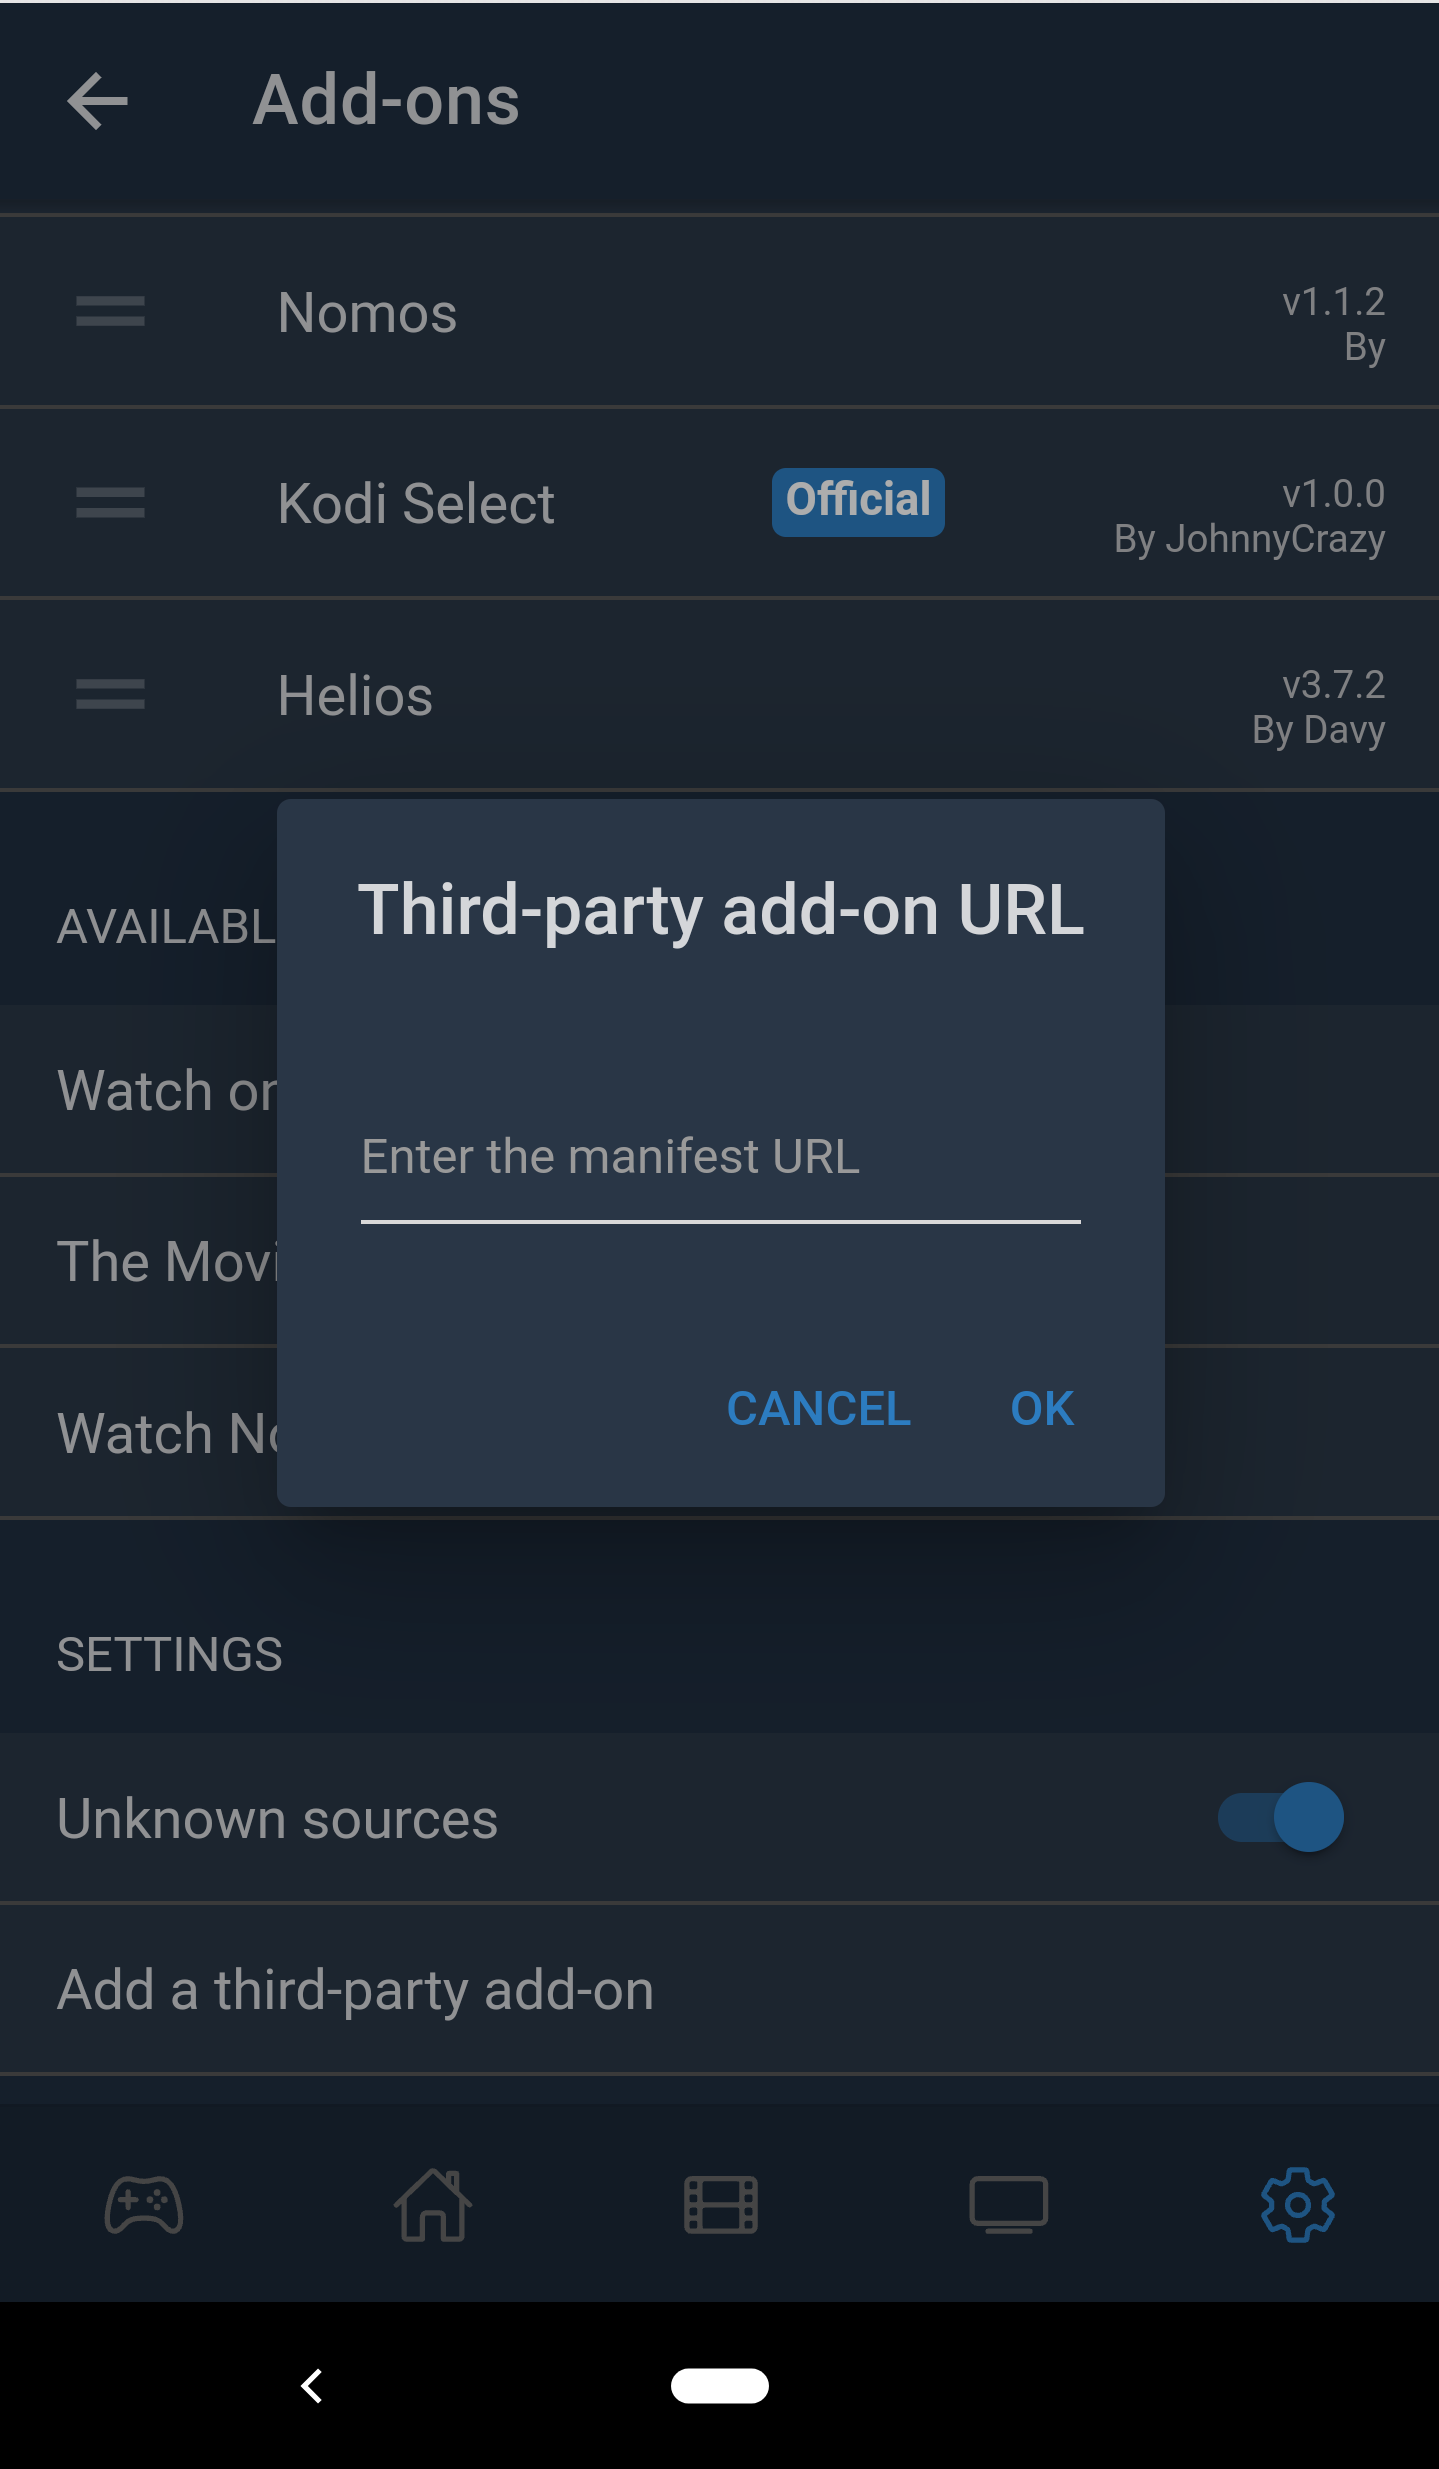Open the Helios add-on entry

point(720,695)
